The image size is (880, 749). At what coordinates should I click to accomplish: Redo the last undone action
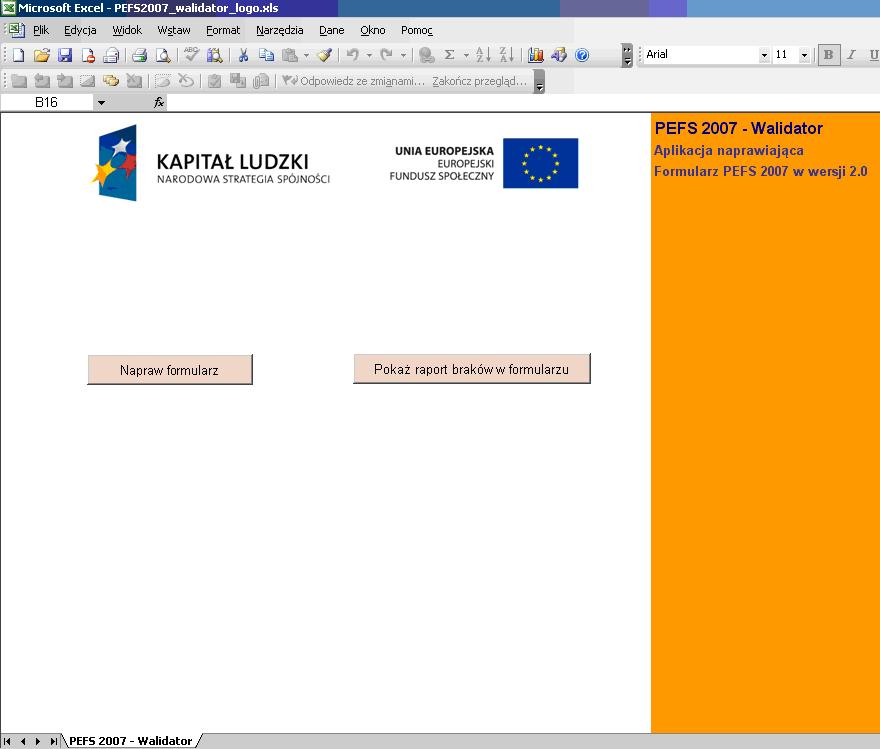coord(386,55)
